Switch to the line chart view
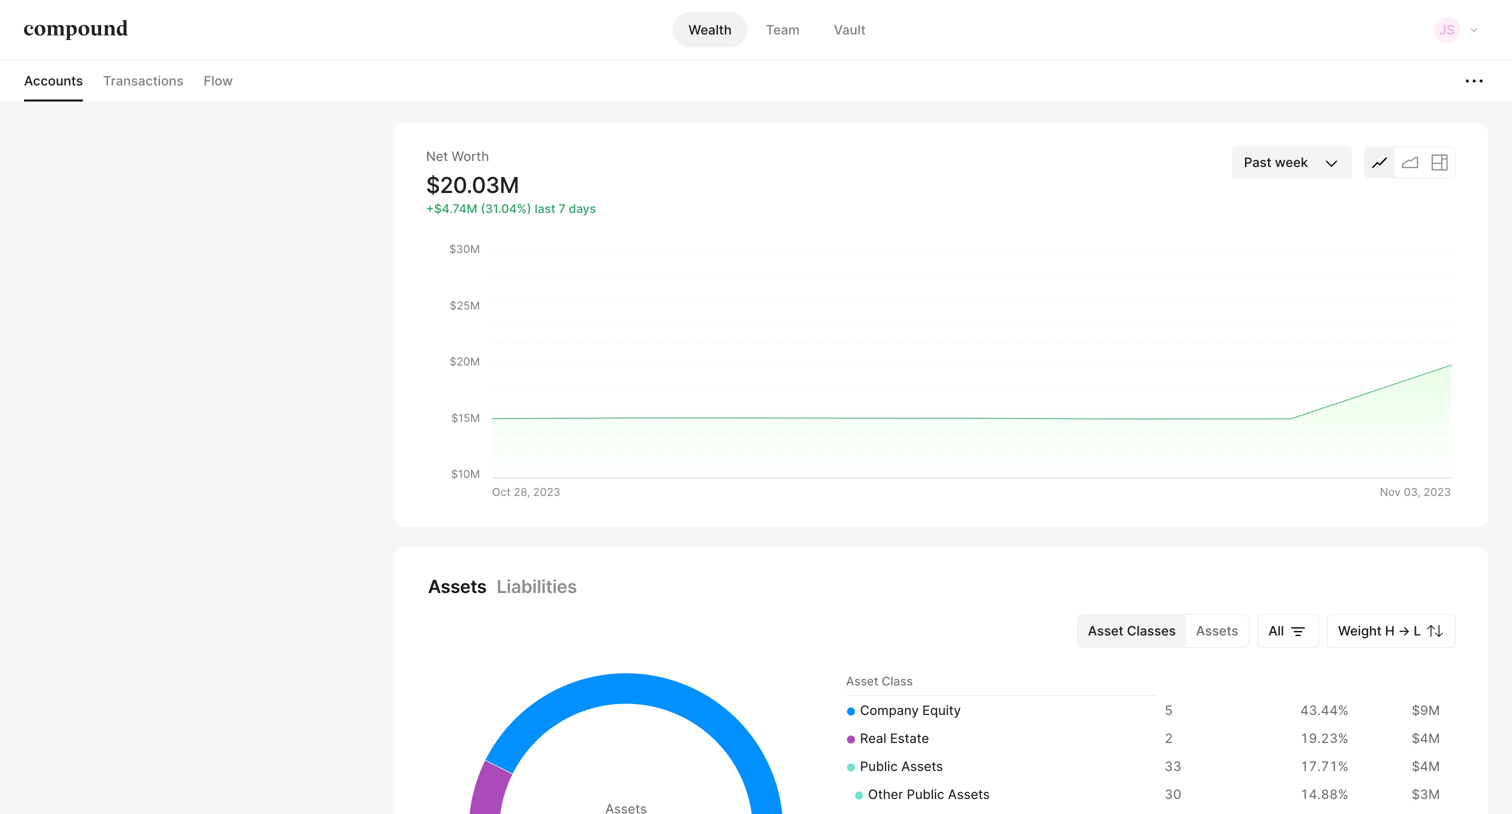The width and height of the screenshot is (1512, 814). [x=1380, y=163]
